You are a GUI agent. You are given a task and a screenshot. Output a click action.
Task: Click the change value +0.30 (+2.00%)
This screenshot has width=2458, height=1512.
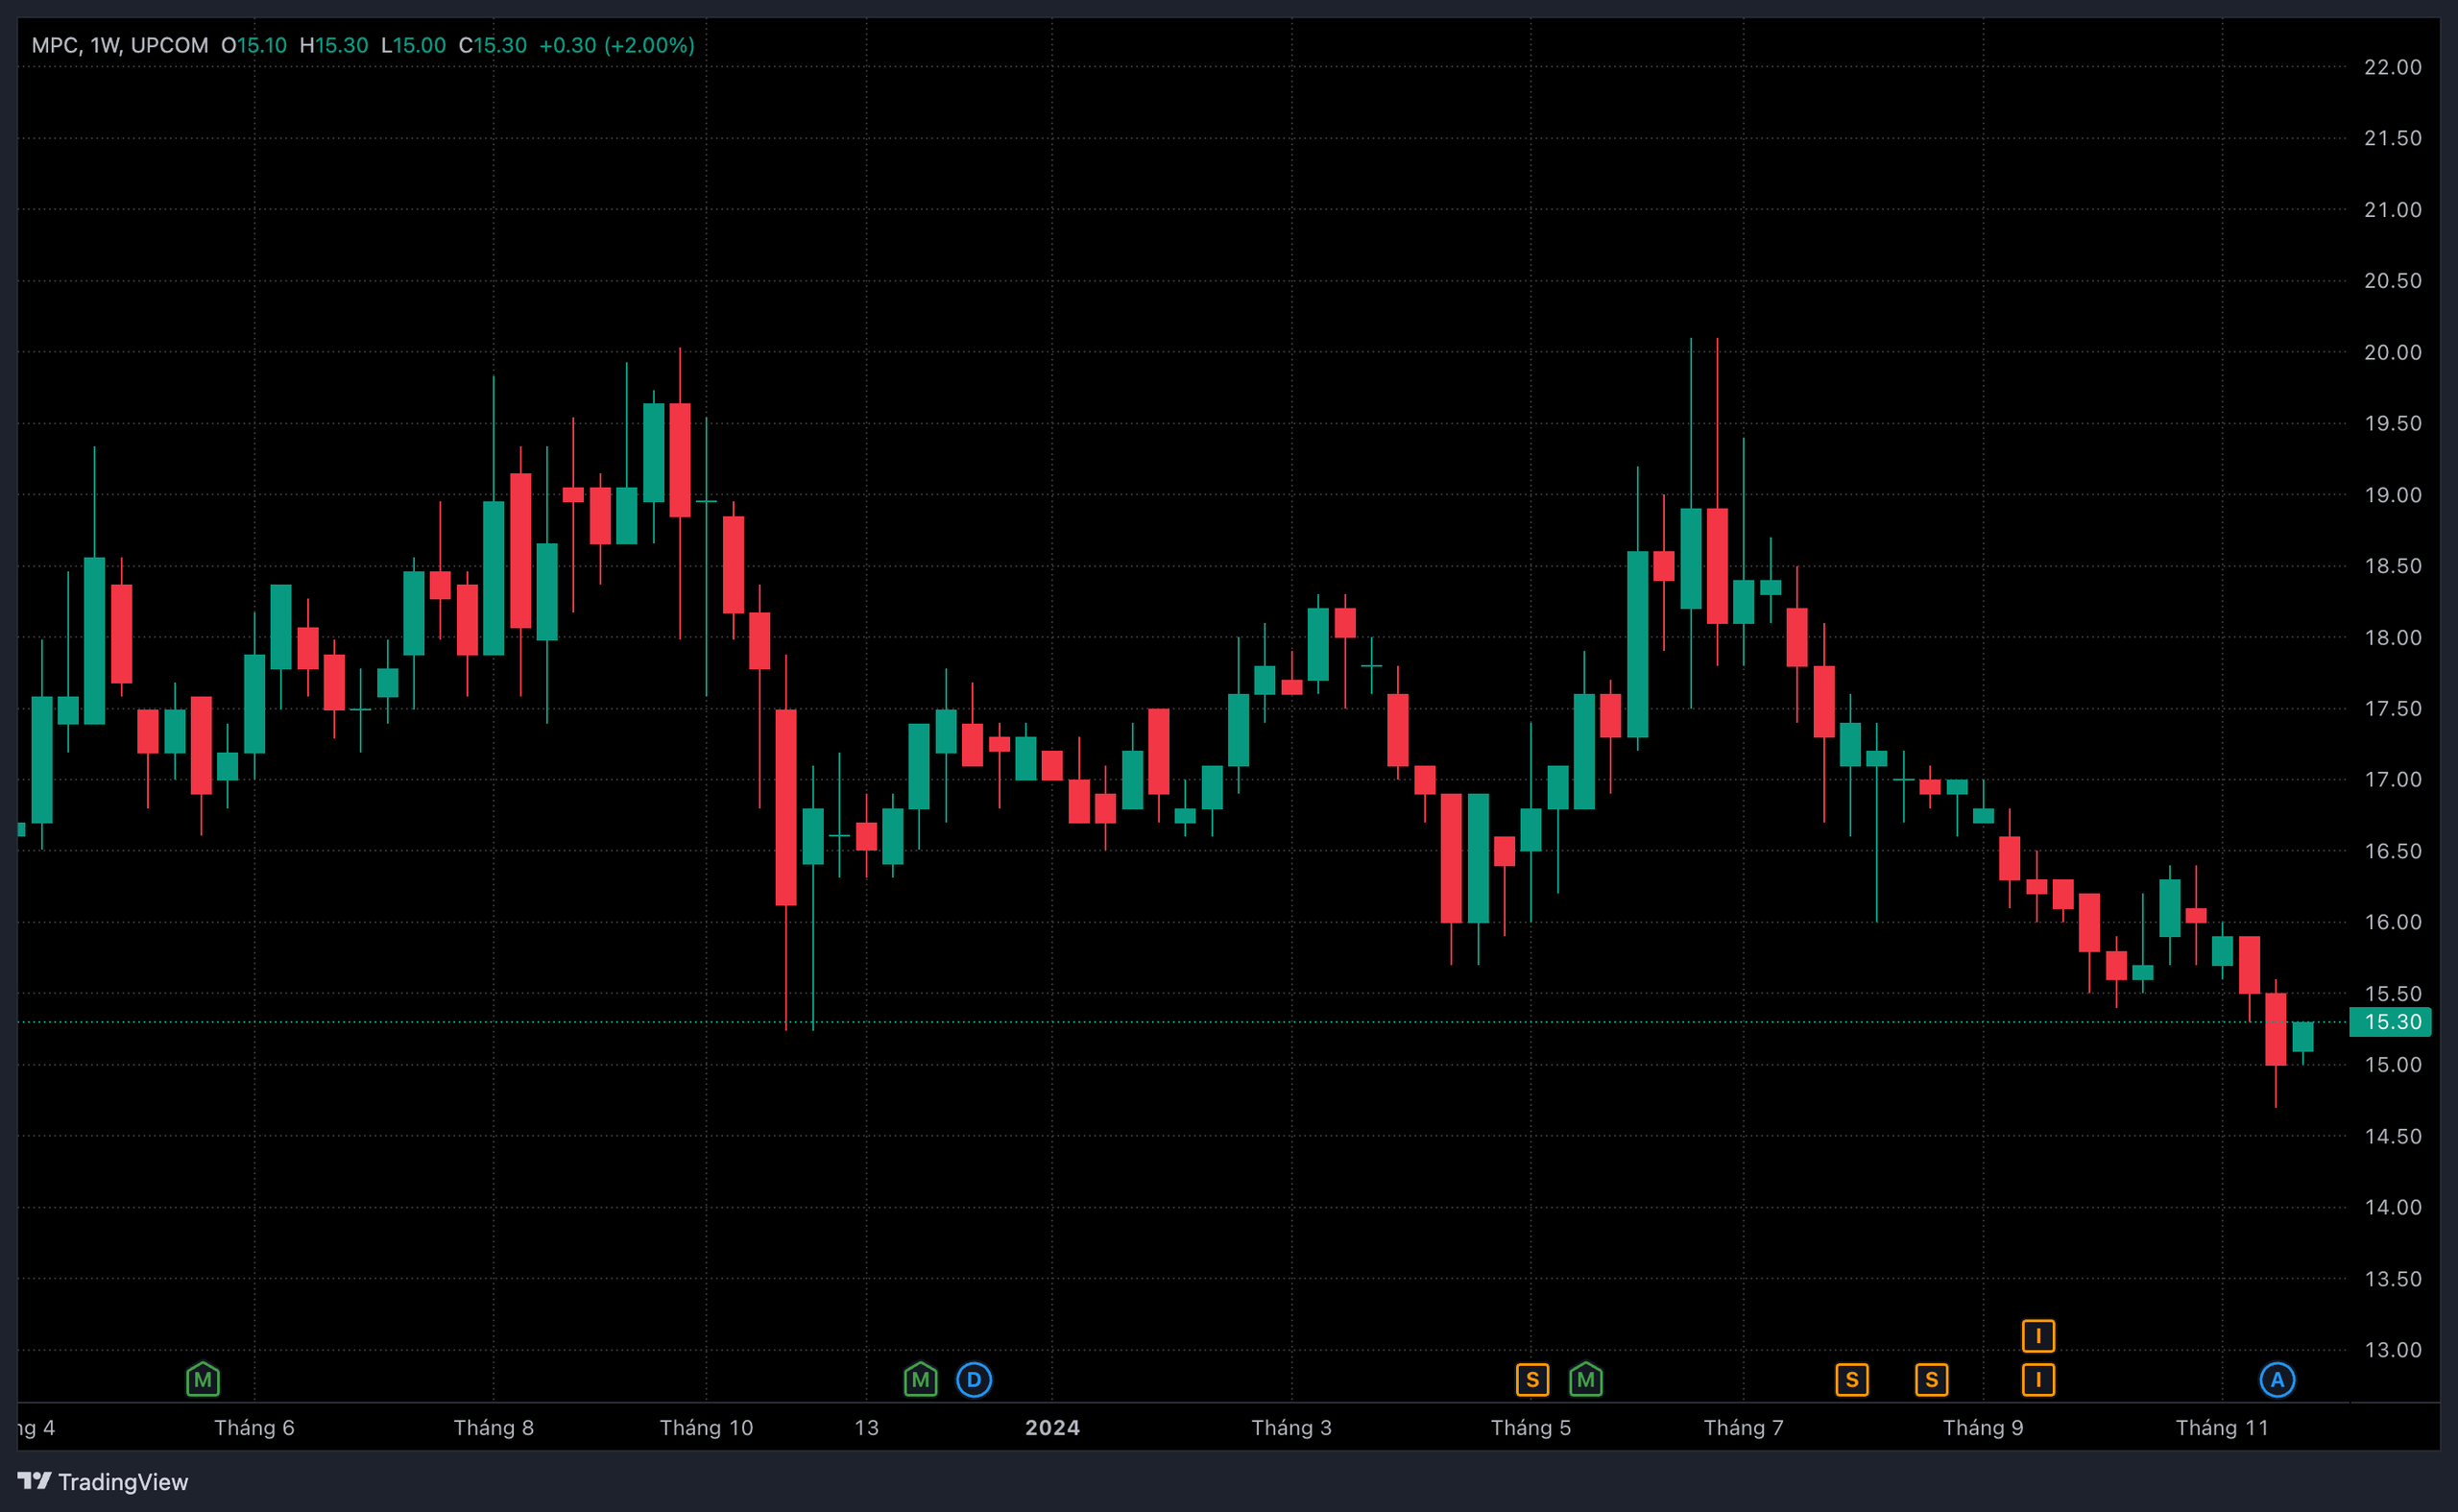pyautogui.click(x=617, y=45)
